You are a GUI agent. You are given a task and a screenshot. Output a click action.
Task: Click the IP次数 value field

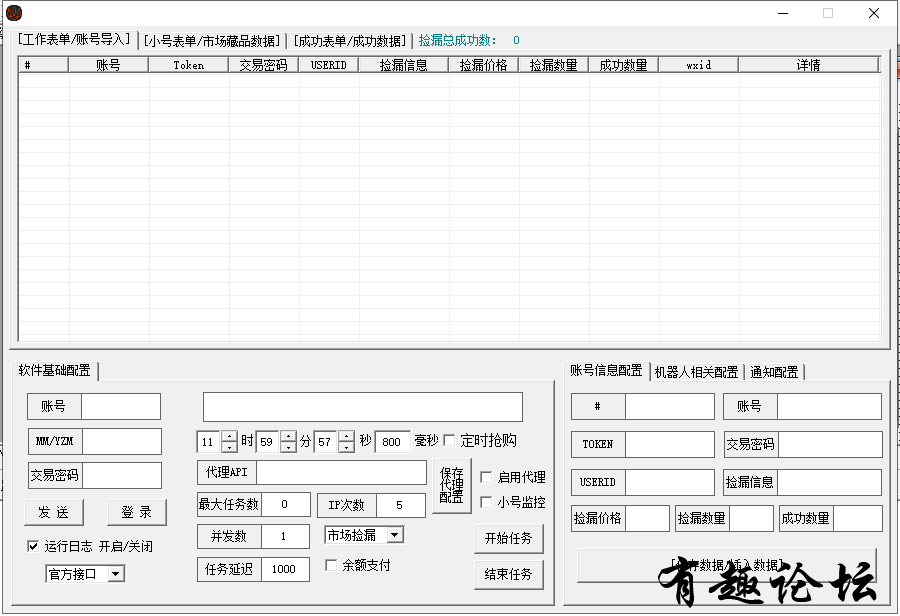pos(400,505)
